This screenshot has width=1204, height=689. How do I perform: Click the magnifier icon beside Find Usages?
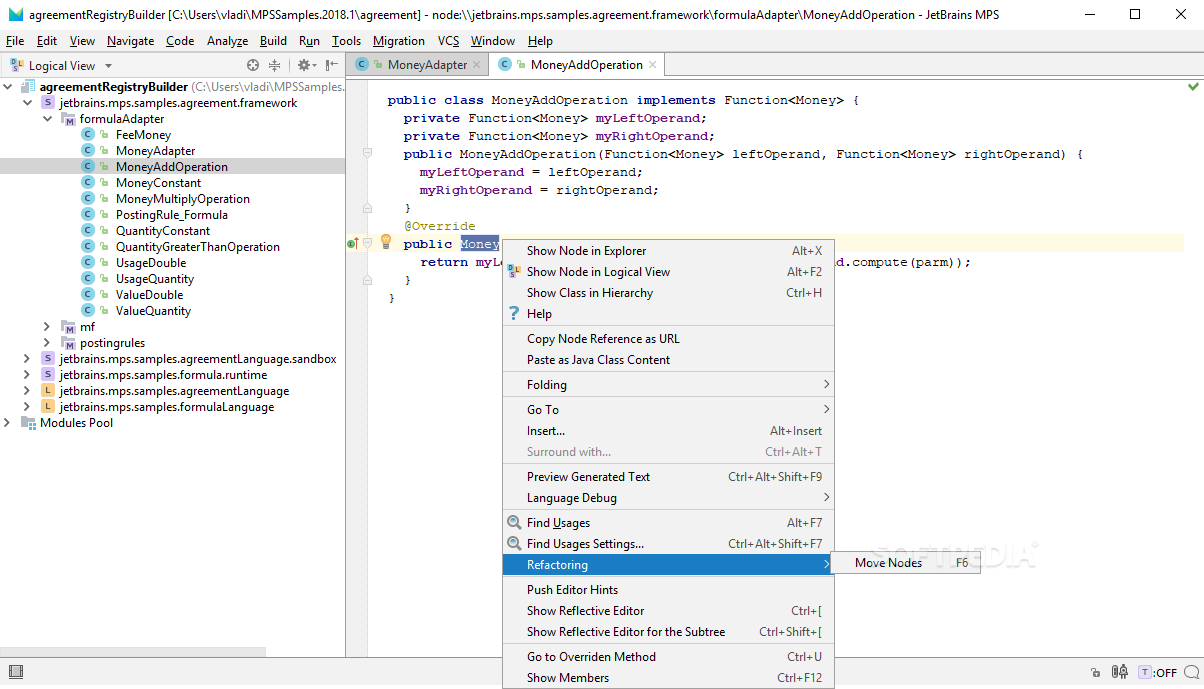(x=514, y=523)
